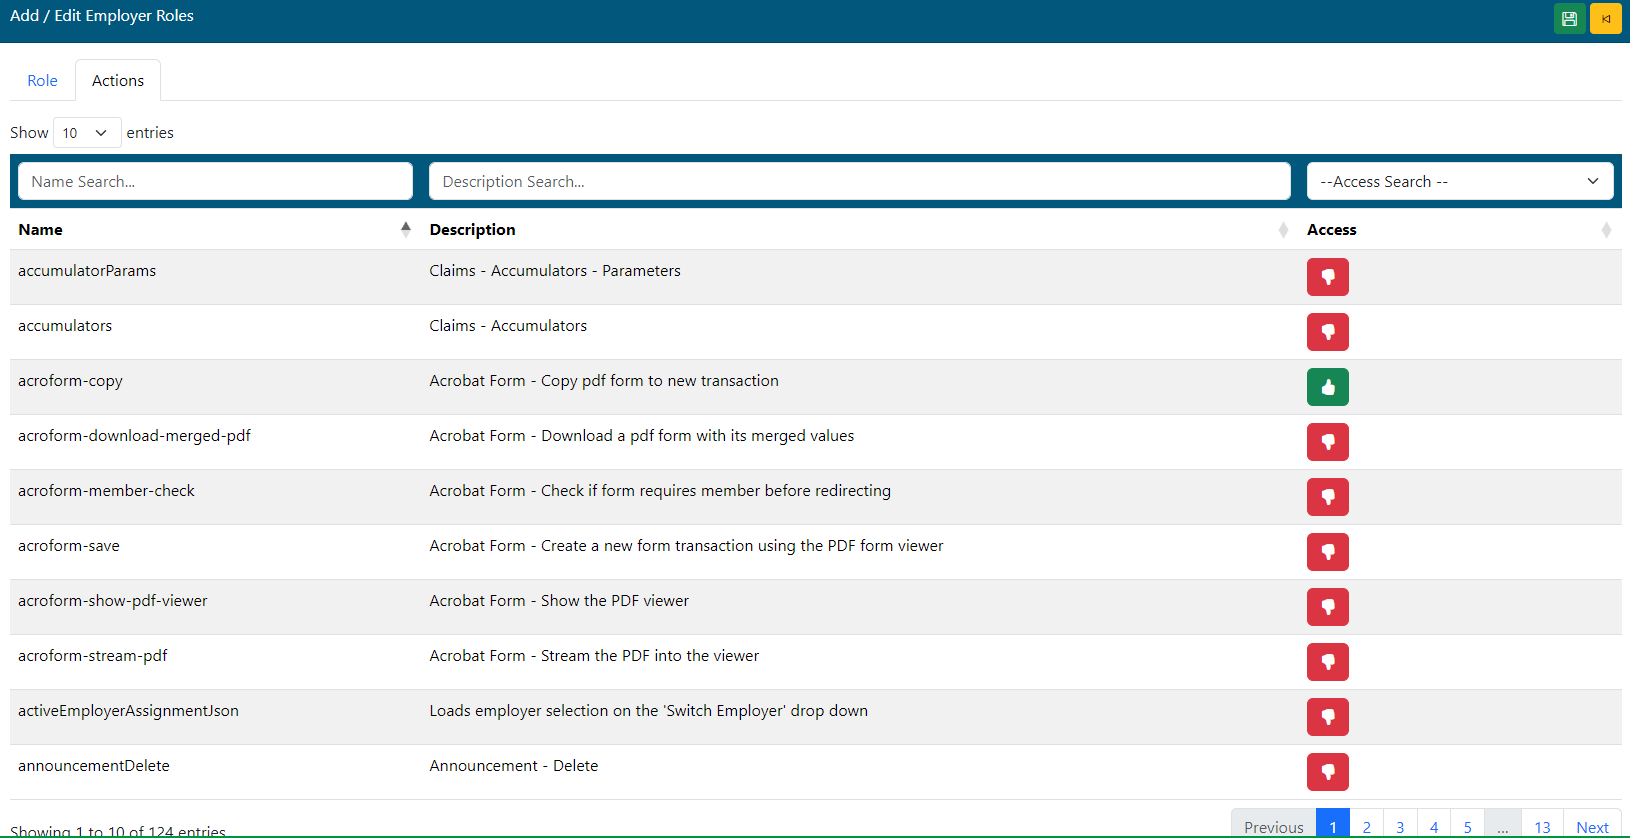Click thumbs-down for acroform-download-merged-pdf
Image resolution: width=1630 pixels, height=838 pixels.
(x=1327, y=442)
